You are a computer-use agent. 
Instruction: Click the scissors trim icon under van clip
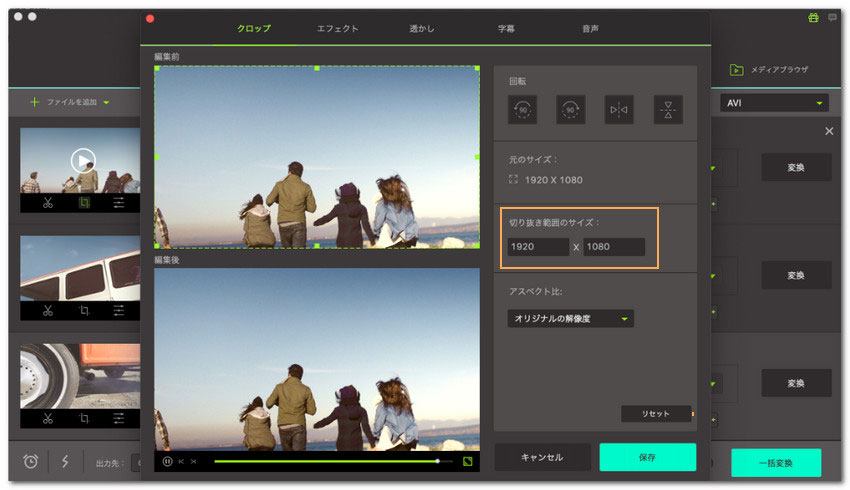tap(48, 311)
